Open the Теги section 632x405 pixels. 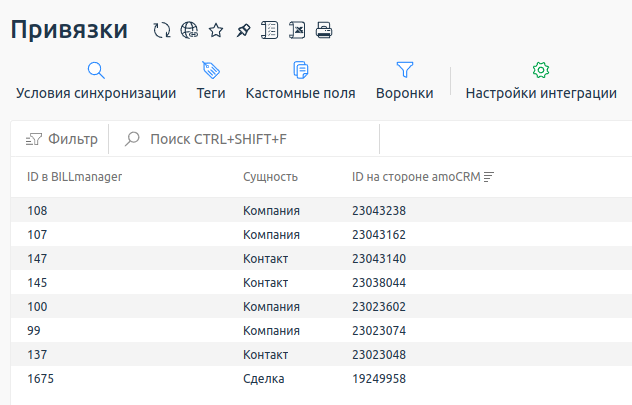click(x=211, y=81)
